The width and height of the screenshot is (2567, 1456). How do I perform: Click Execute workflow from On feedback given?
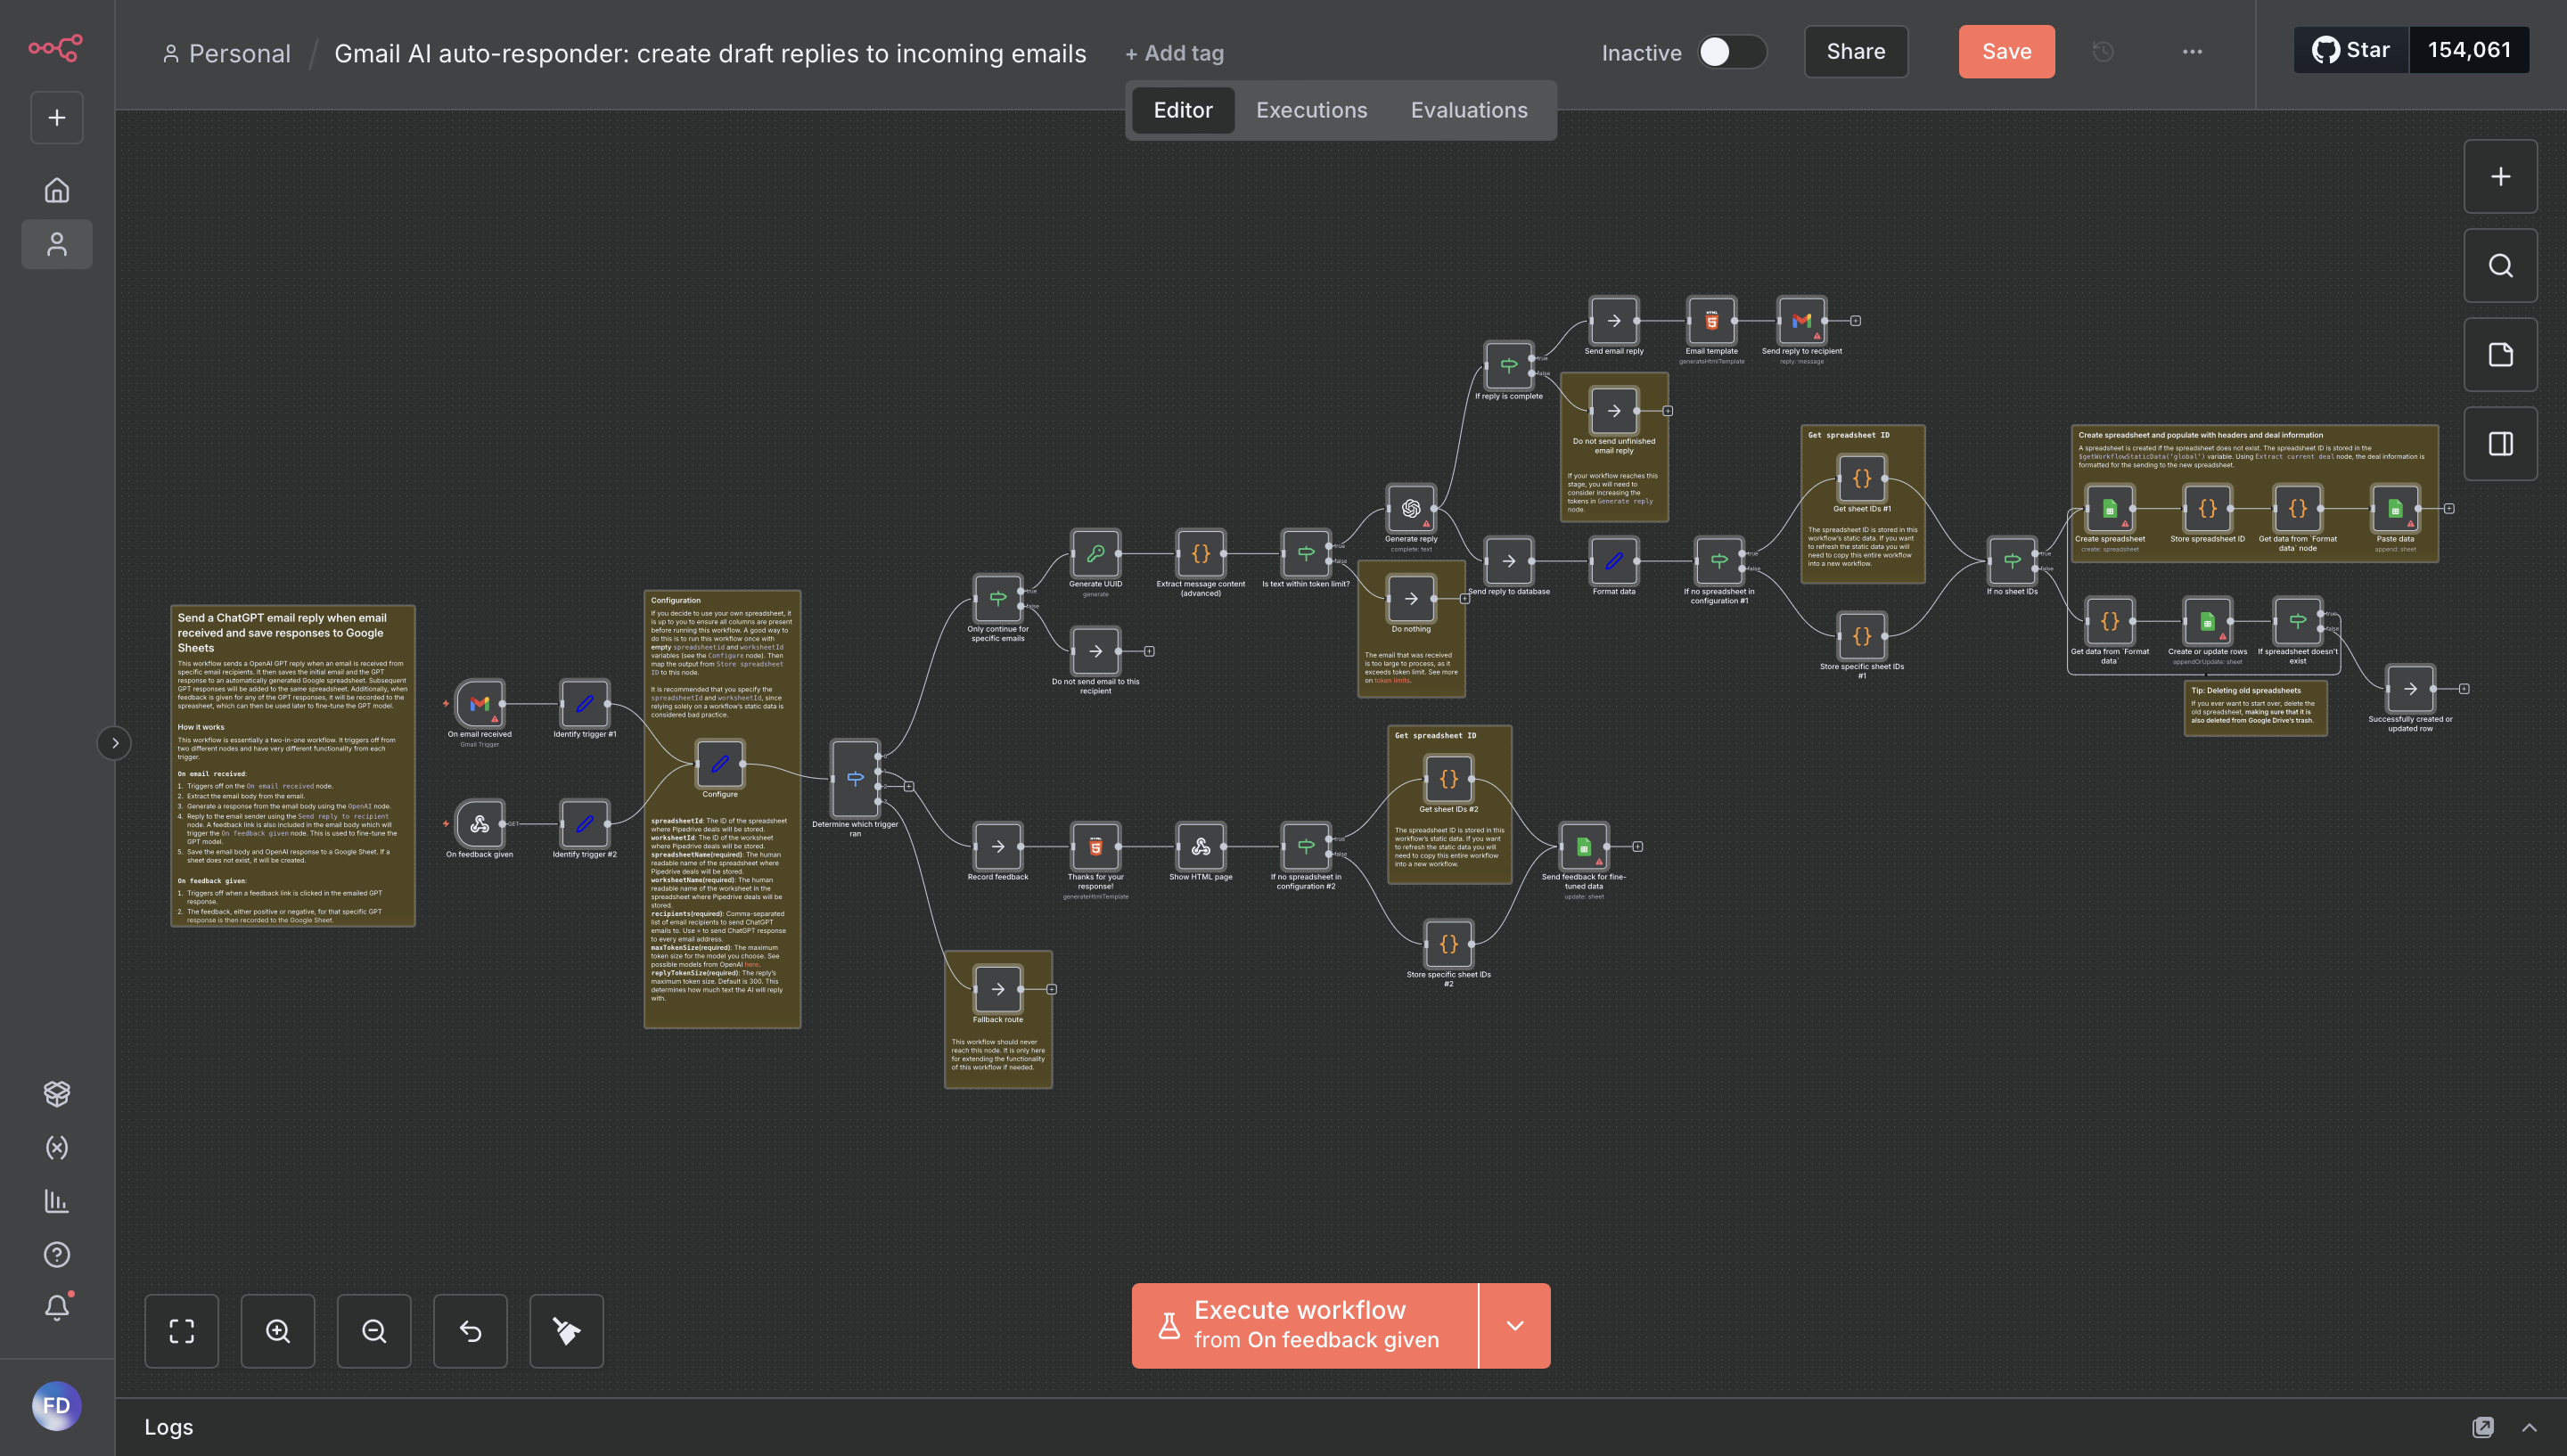pyautogui.click(x=1305, y=1326)
